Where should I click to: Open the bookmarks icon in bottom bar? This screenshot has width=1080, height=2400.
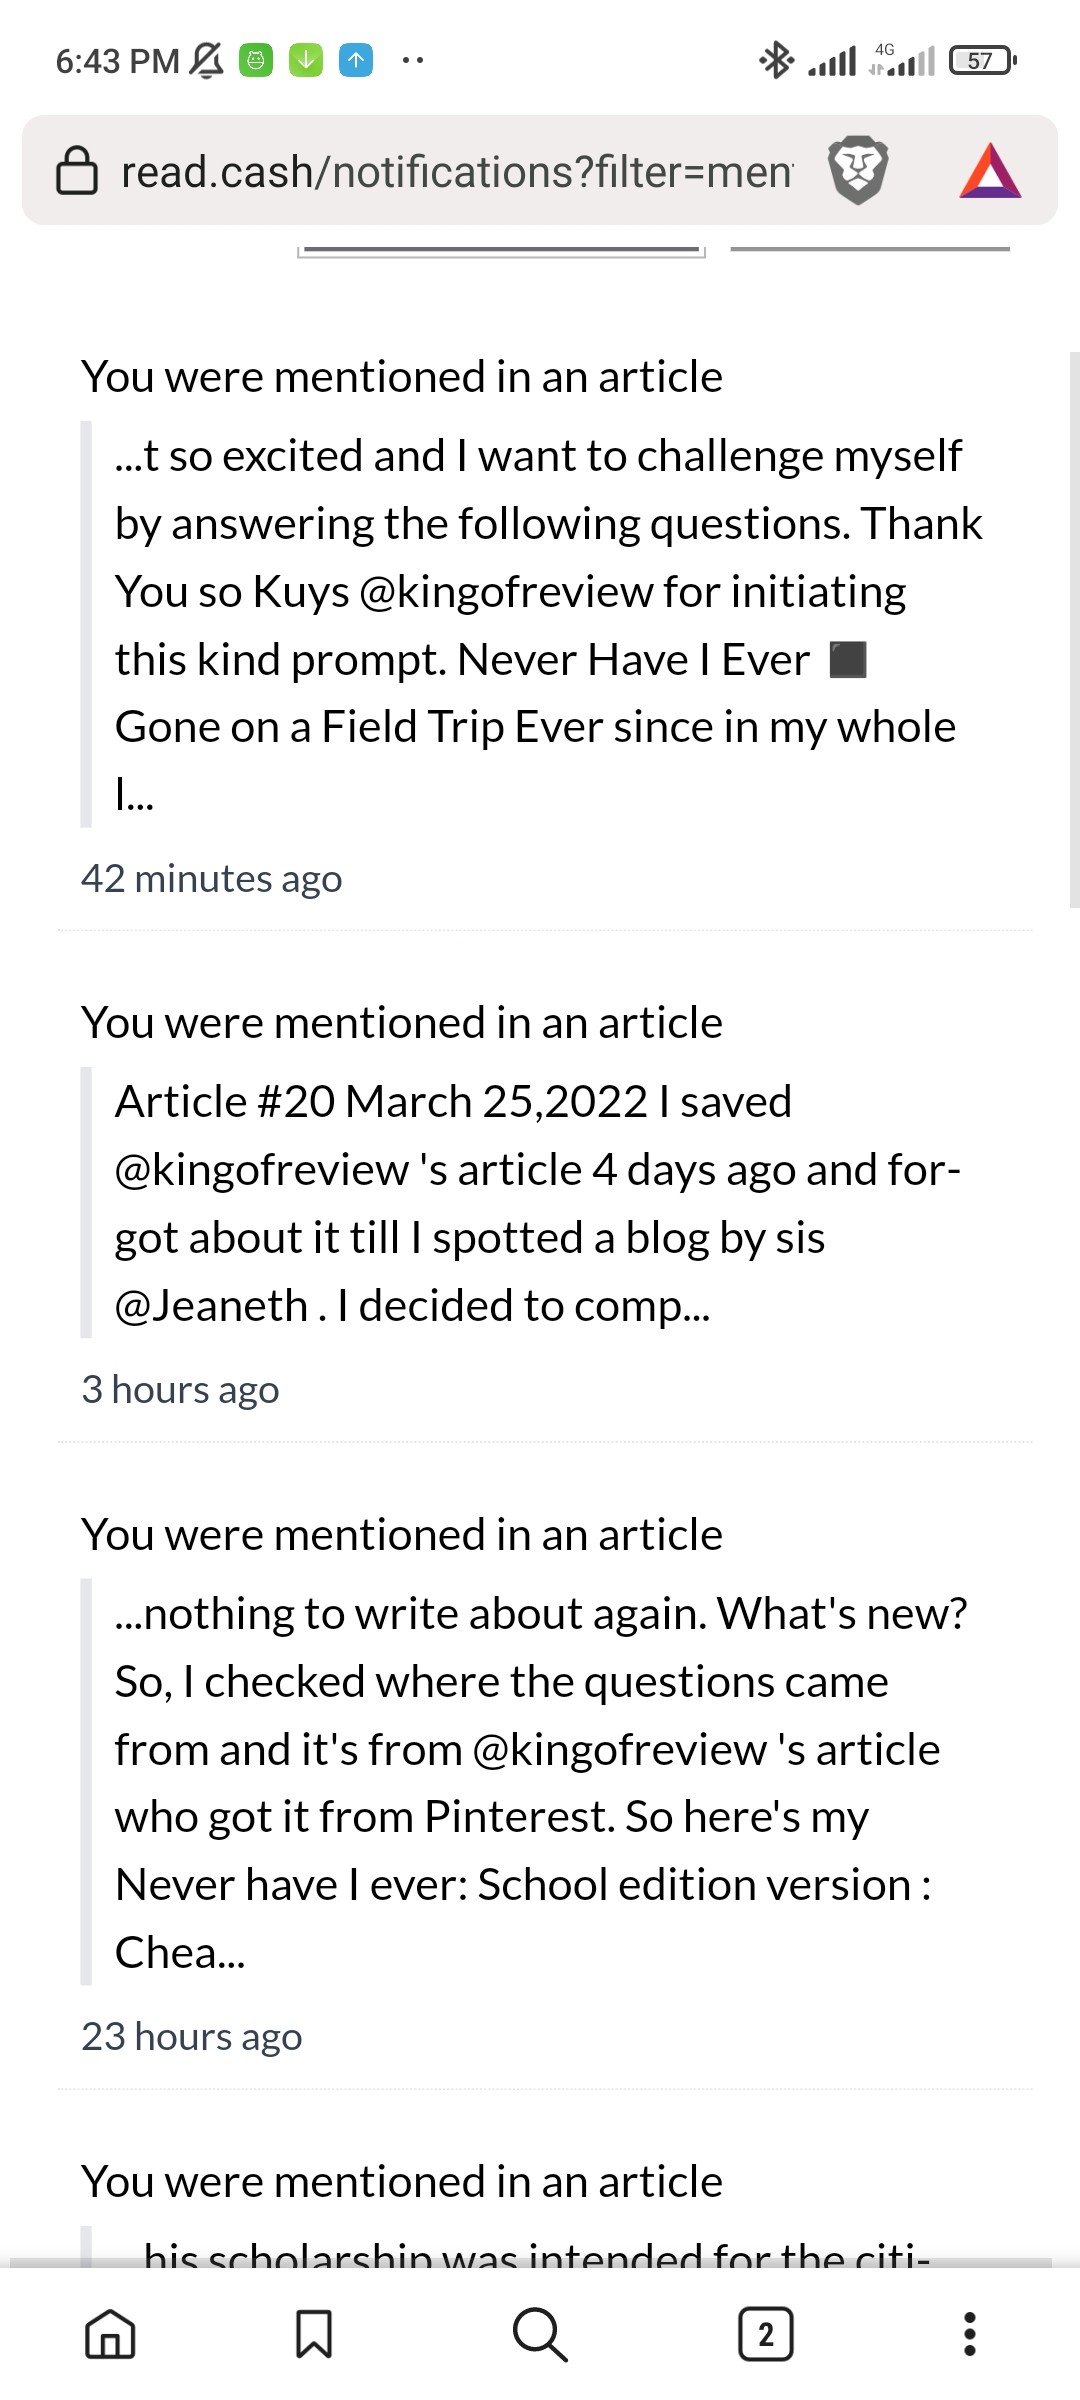tap(314, 2335)
